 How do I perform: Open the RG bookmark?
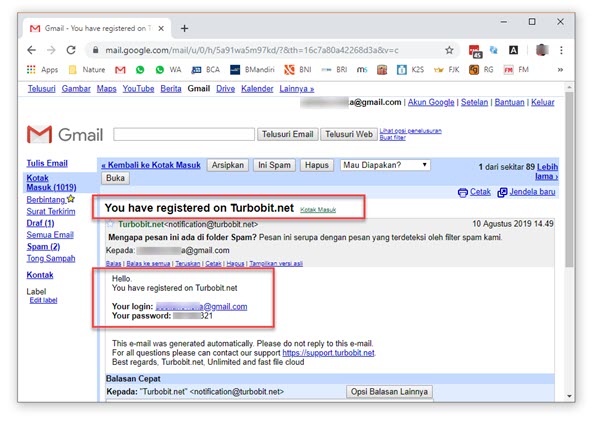(x=481, y=70)
